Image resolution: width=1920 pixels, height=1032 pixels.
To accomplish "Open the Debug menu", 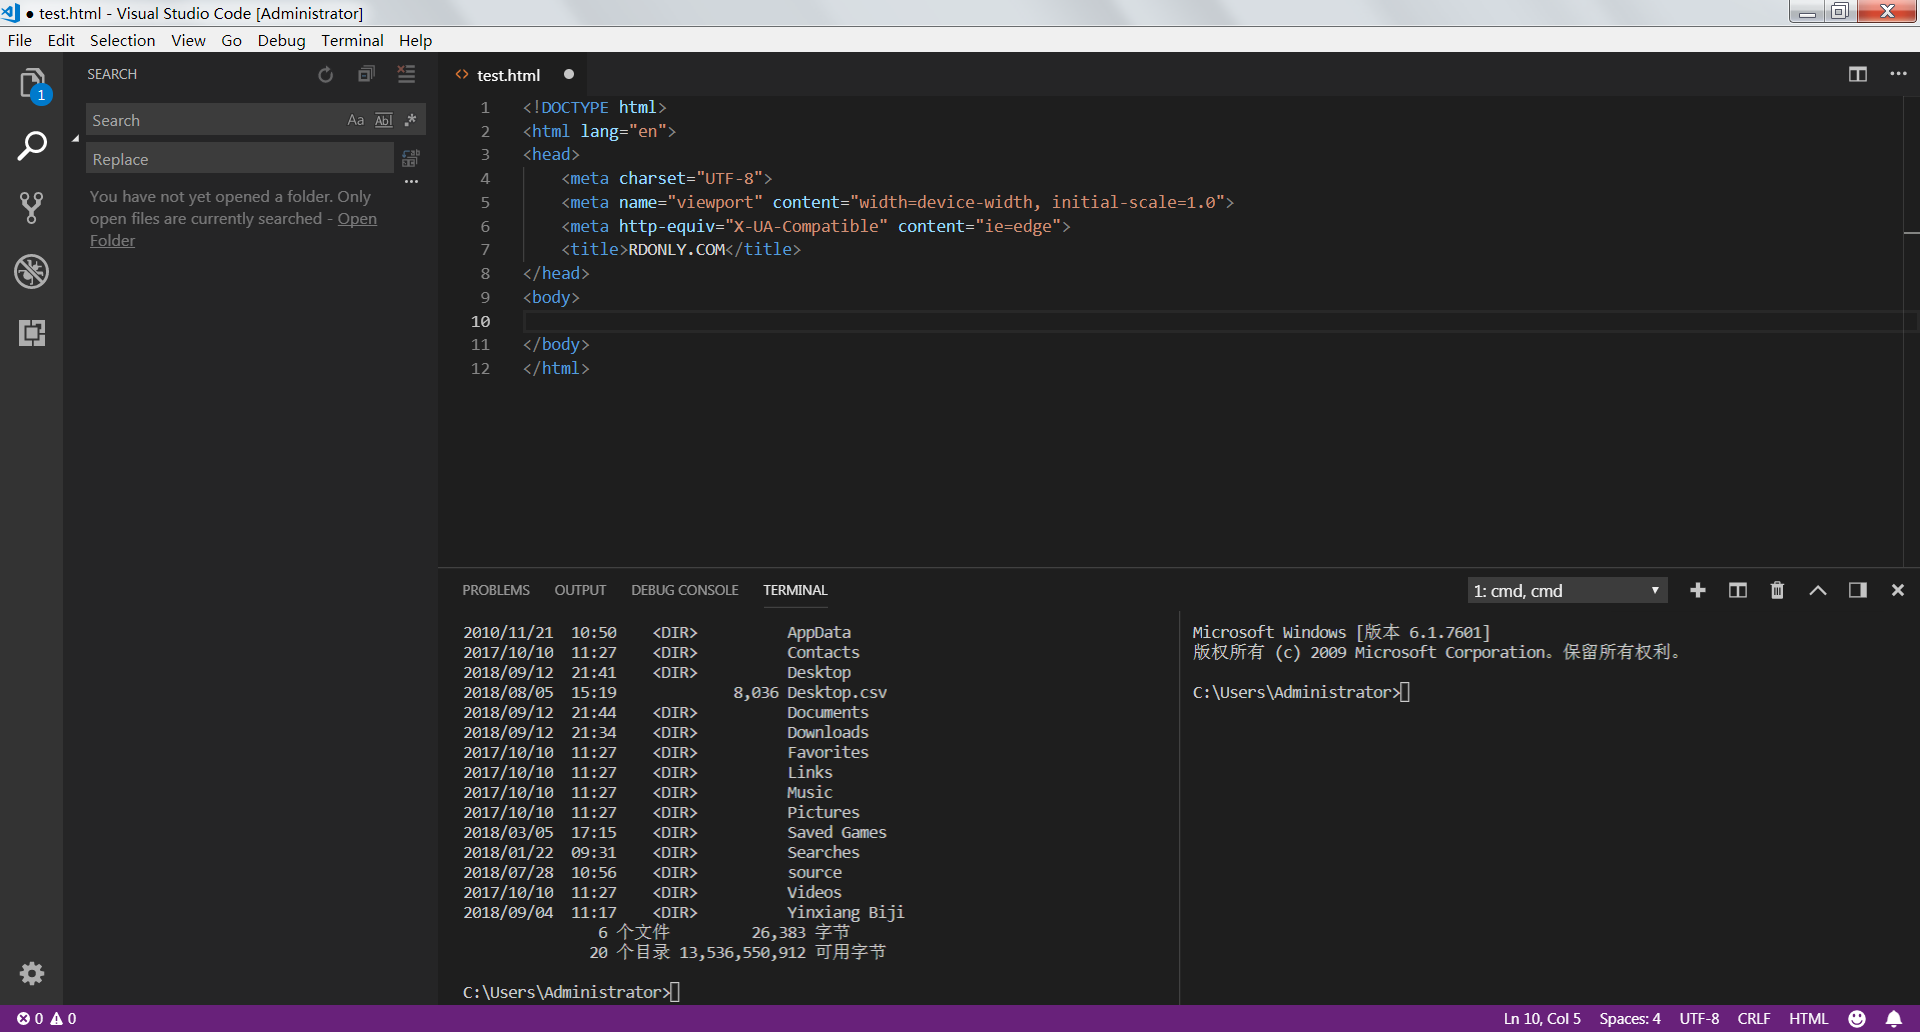I will 281,41.
